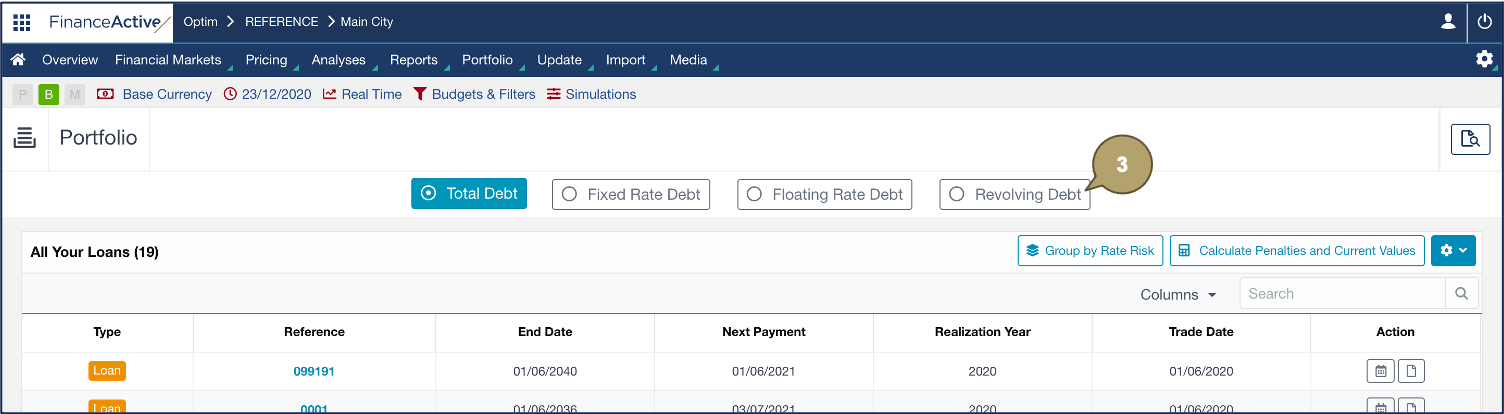Viewport: 1504px width, 414px height.
Task: Open the apps grid launcher icon
Action: click(x=21, y=22)
